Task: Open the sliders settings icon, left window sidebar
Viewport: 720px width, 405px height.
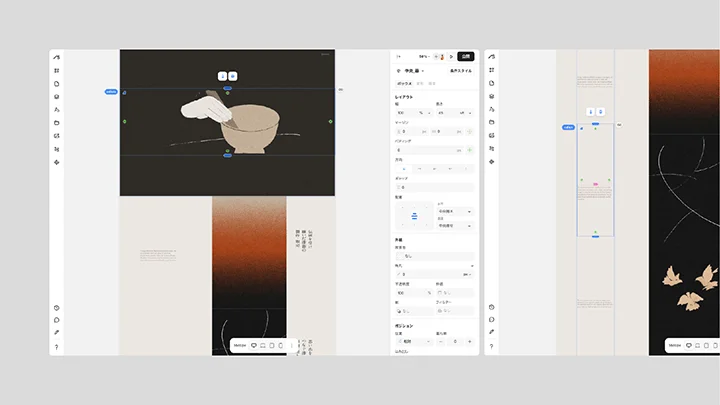Action: [56, 149]
